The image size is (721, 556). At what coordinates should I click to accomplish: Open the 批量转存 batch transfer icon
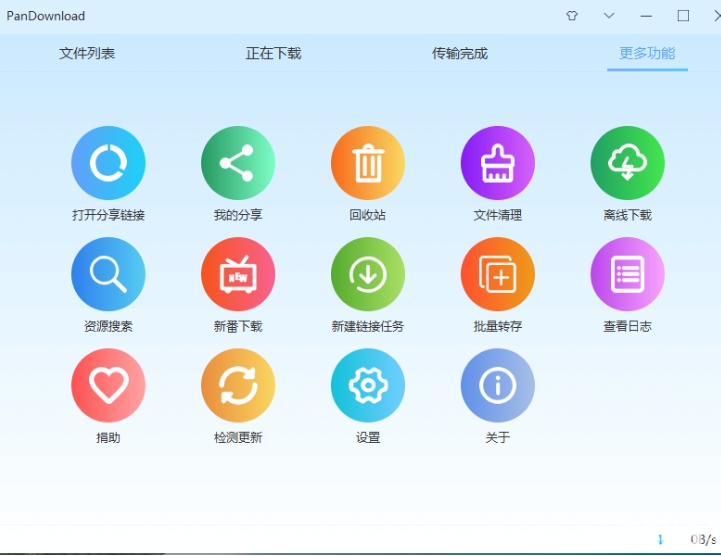(x=498, y=274)
